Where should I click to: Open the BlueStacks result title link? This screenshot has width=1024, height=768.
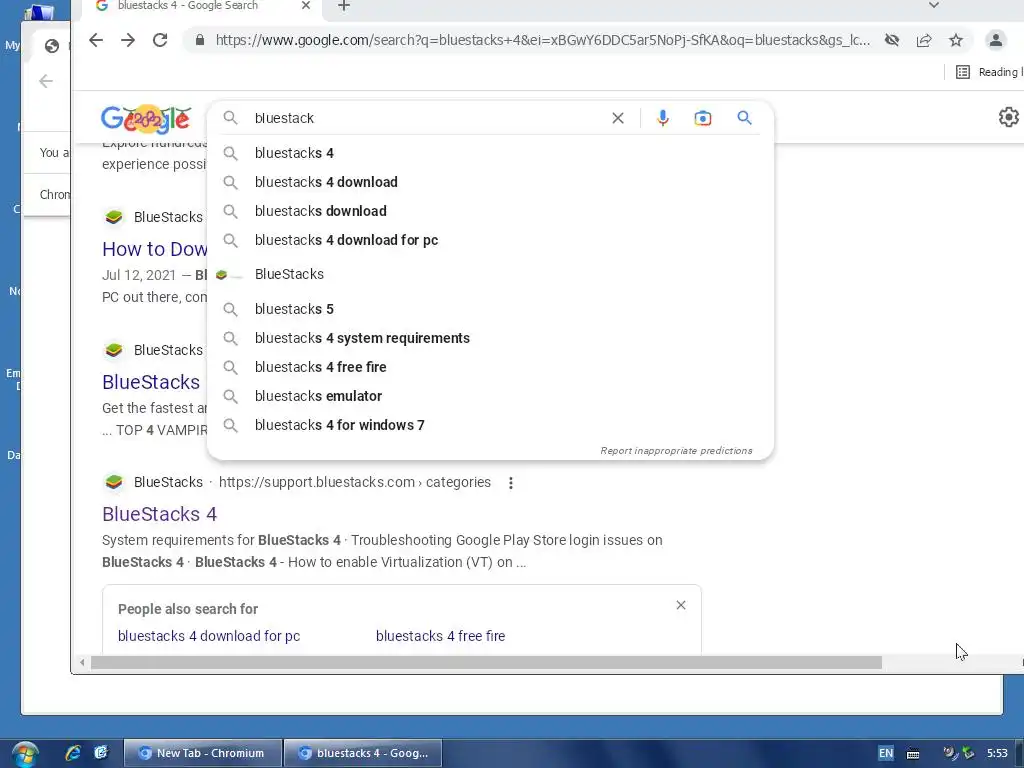click(x=151, y=382)
